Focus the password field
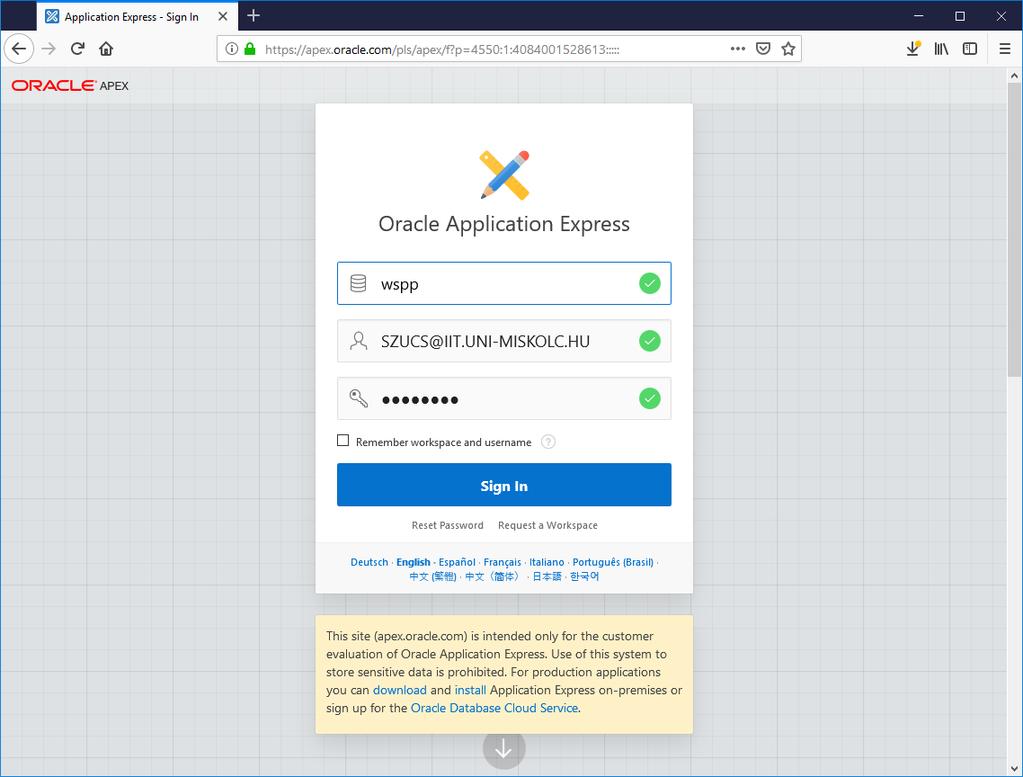1023x777 pixels. (504, 398)
